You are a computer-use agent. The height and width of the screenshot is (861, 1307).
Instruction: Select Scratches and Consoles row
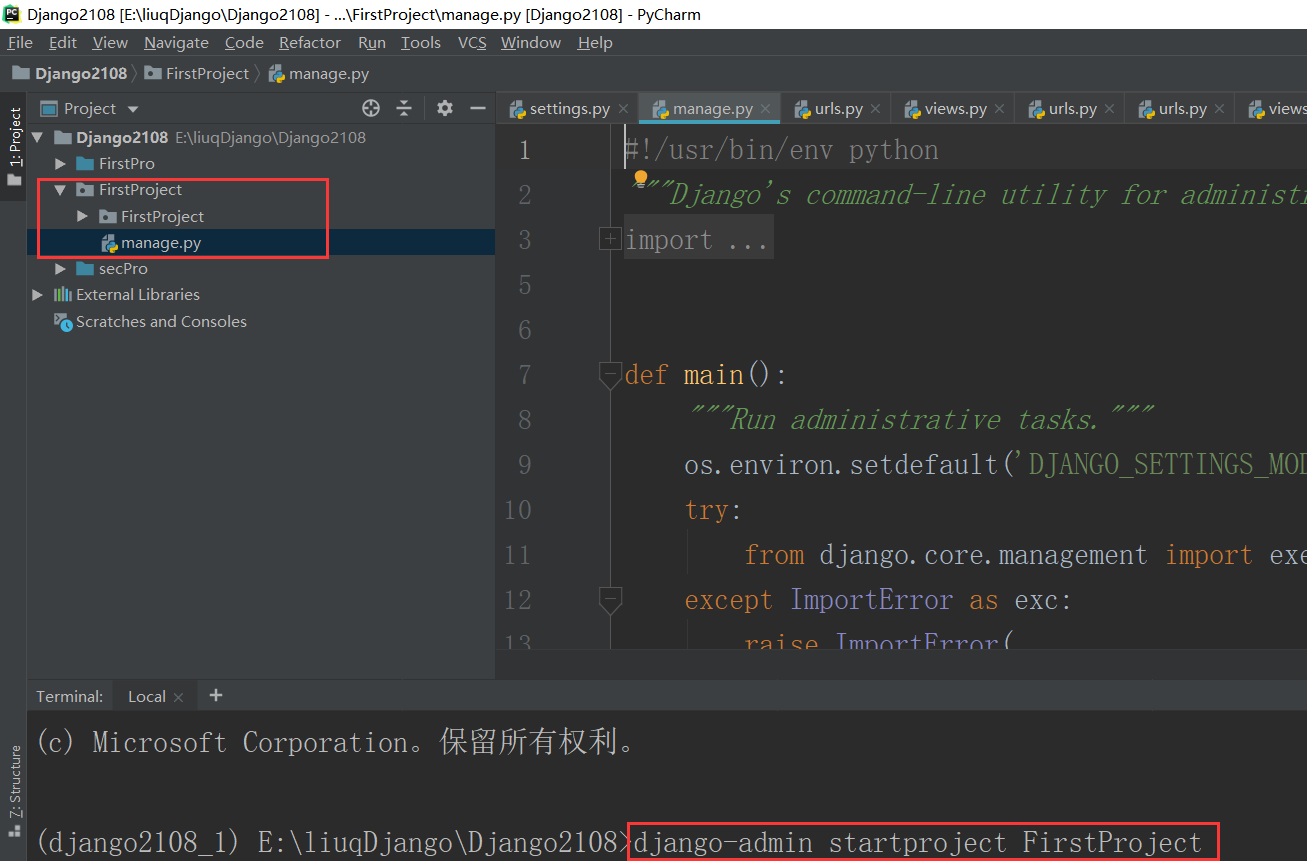tap(260, 322)
